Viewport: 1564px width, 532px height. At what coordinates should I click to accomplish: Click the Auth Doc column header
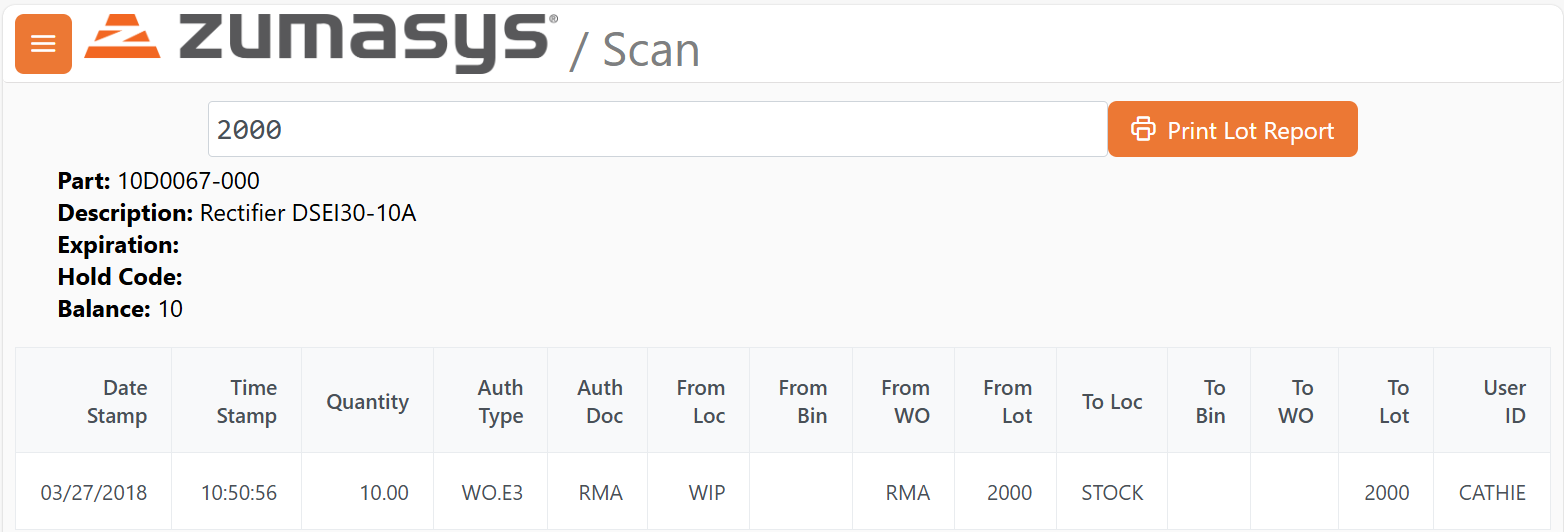[x=600, y=402]
